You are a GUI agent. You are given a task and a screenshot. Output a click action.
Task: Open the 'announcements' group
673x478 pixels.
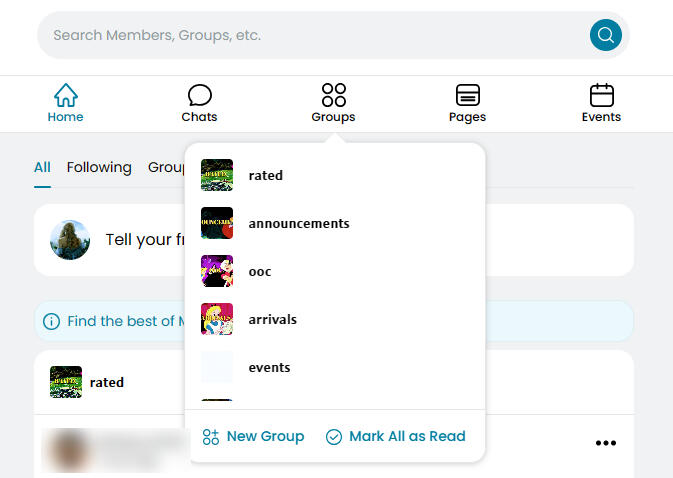pyautogui.click(x=298, y=223)
